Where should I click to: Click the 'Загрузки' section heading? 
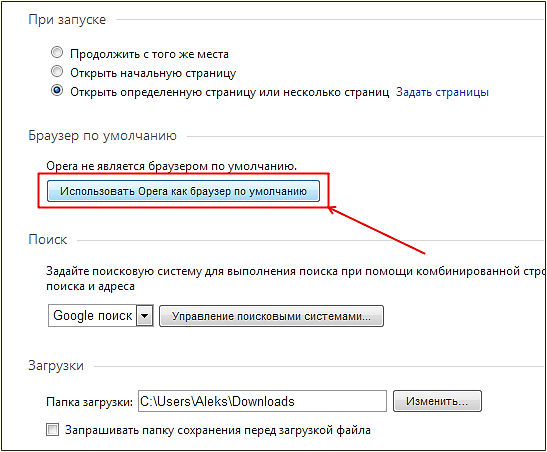point(56,366)
